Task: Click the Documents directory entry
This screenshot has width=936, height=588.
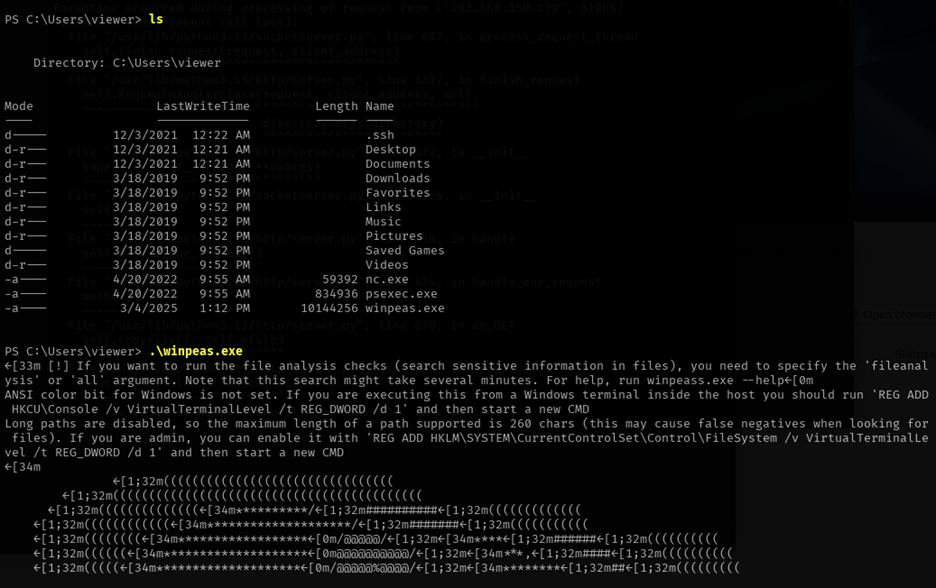Action: [x=397, y=164]
